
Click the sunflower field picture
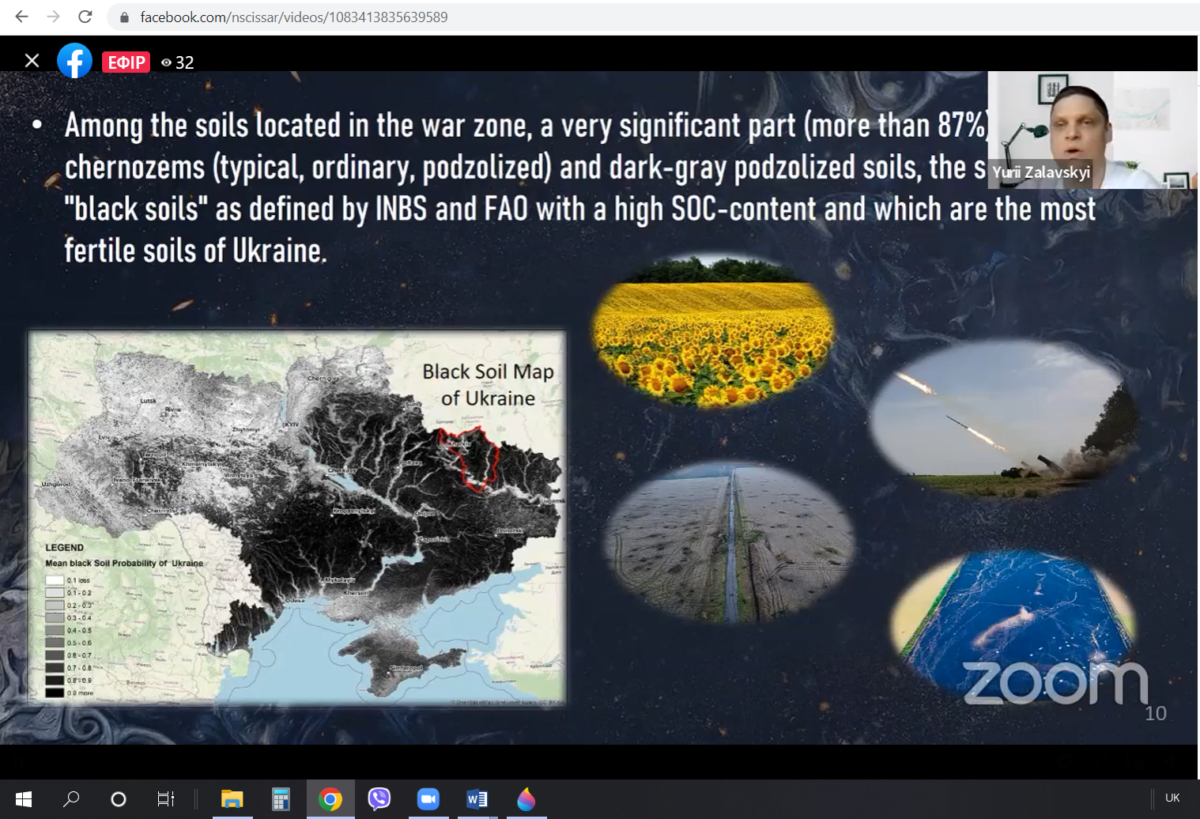713,331
